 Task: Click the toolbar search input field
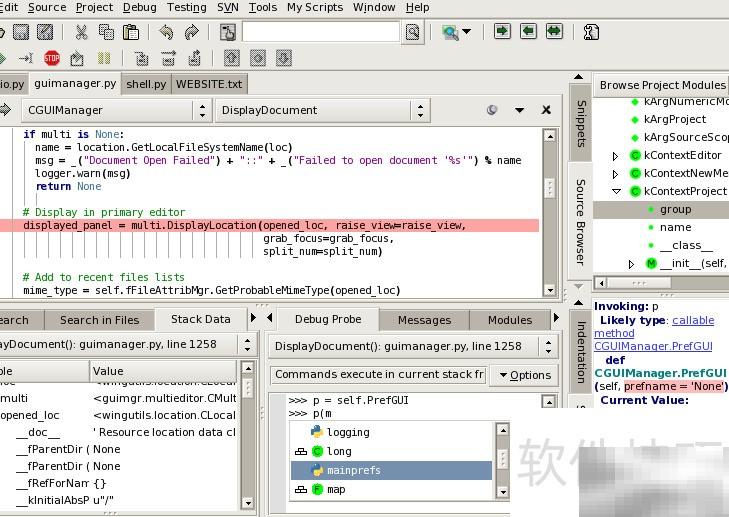pos(320,32)
